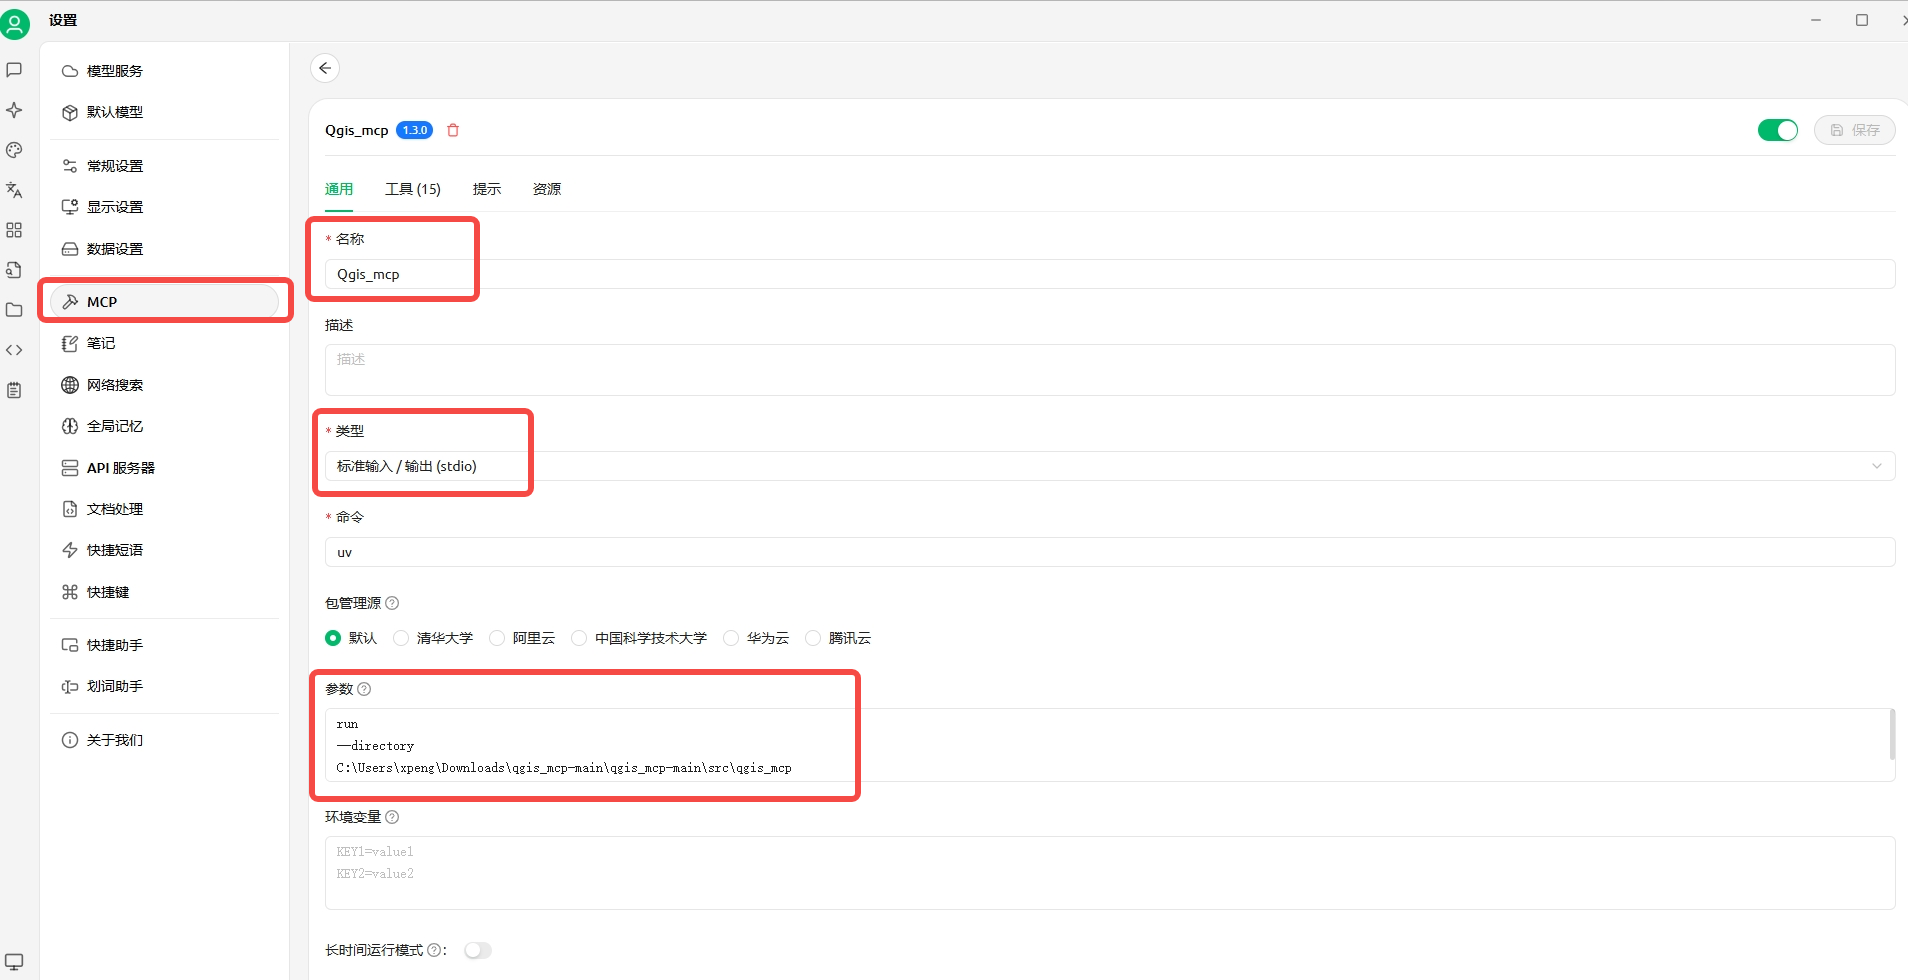
Task: Open the mini apps grid icon
Action: click(14, 230)
